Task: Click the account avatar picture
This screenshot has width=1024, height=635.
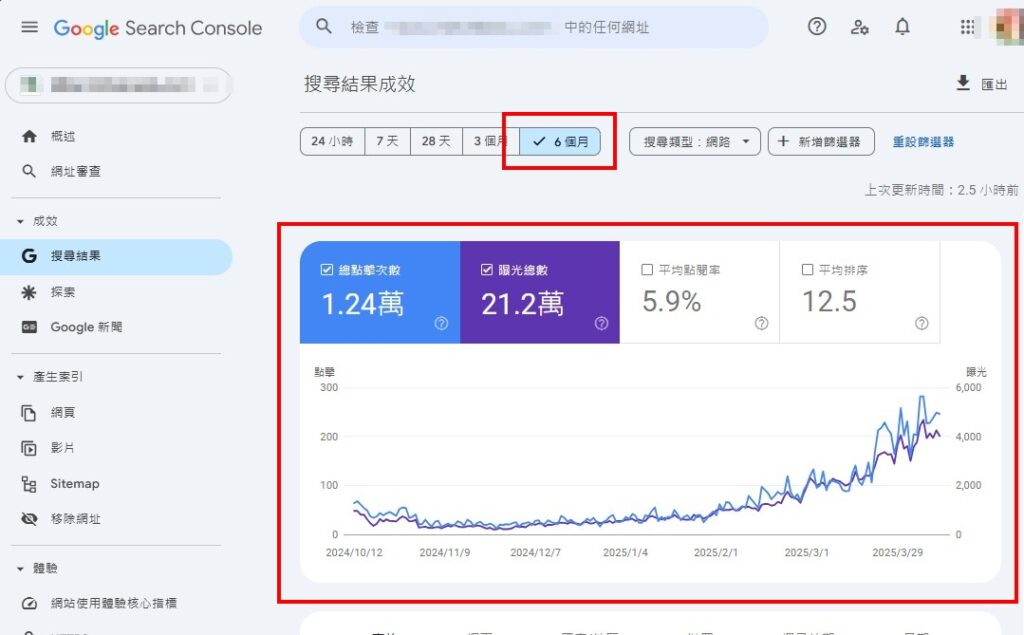Action: pyautogui.click(x=1008, y=27)
